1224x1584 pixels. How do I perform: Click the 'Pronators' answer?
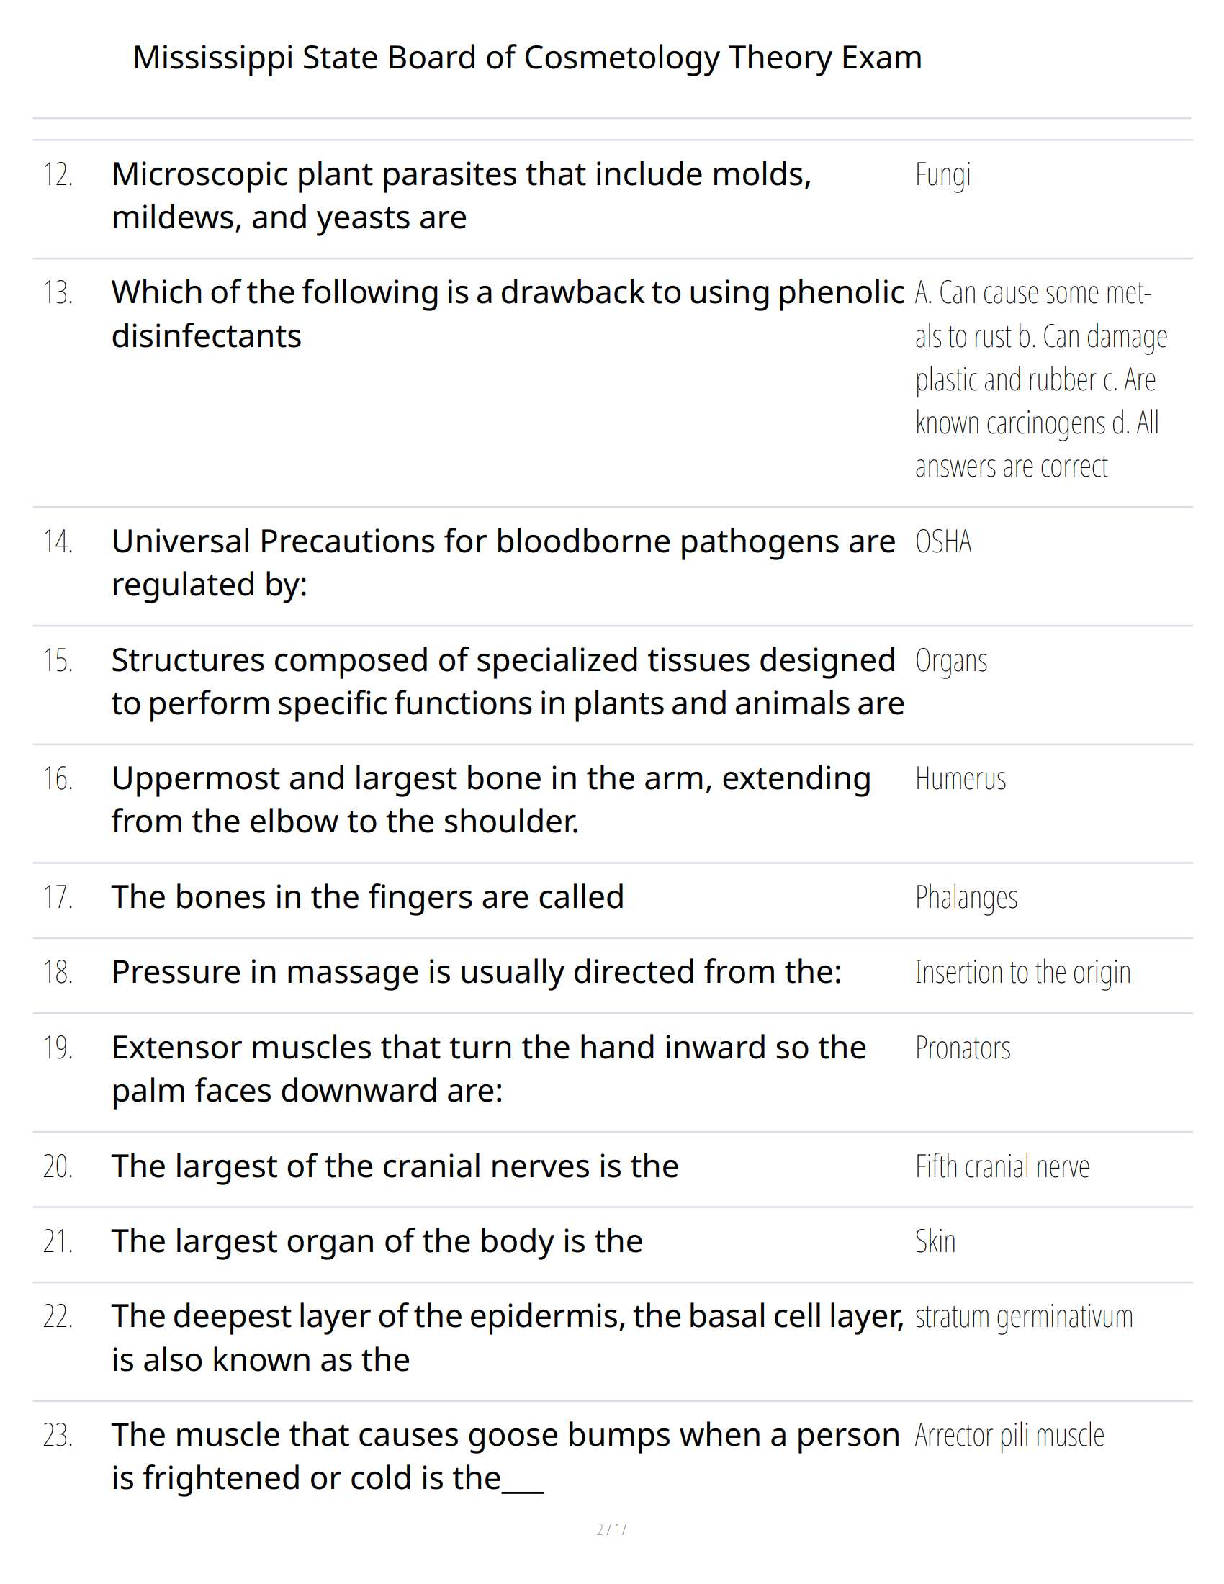pos(962,1048)
